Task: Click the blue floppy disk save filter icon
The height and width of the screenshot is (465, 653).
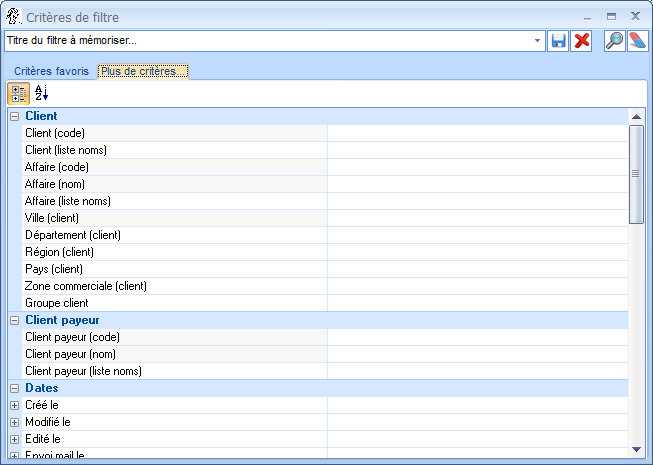Action: [559, 41]
